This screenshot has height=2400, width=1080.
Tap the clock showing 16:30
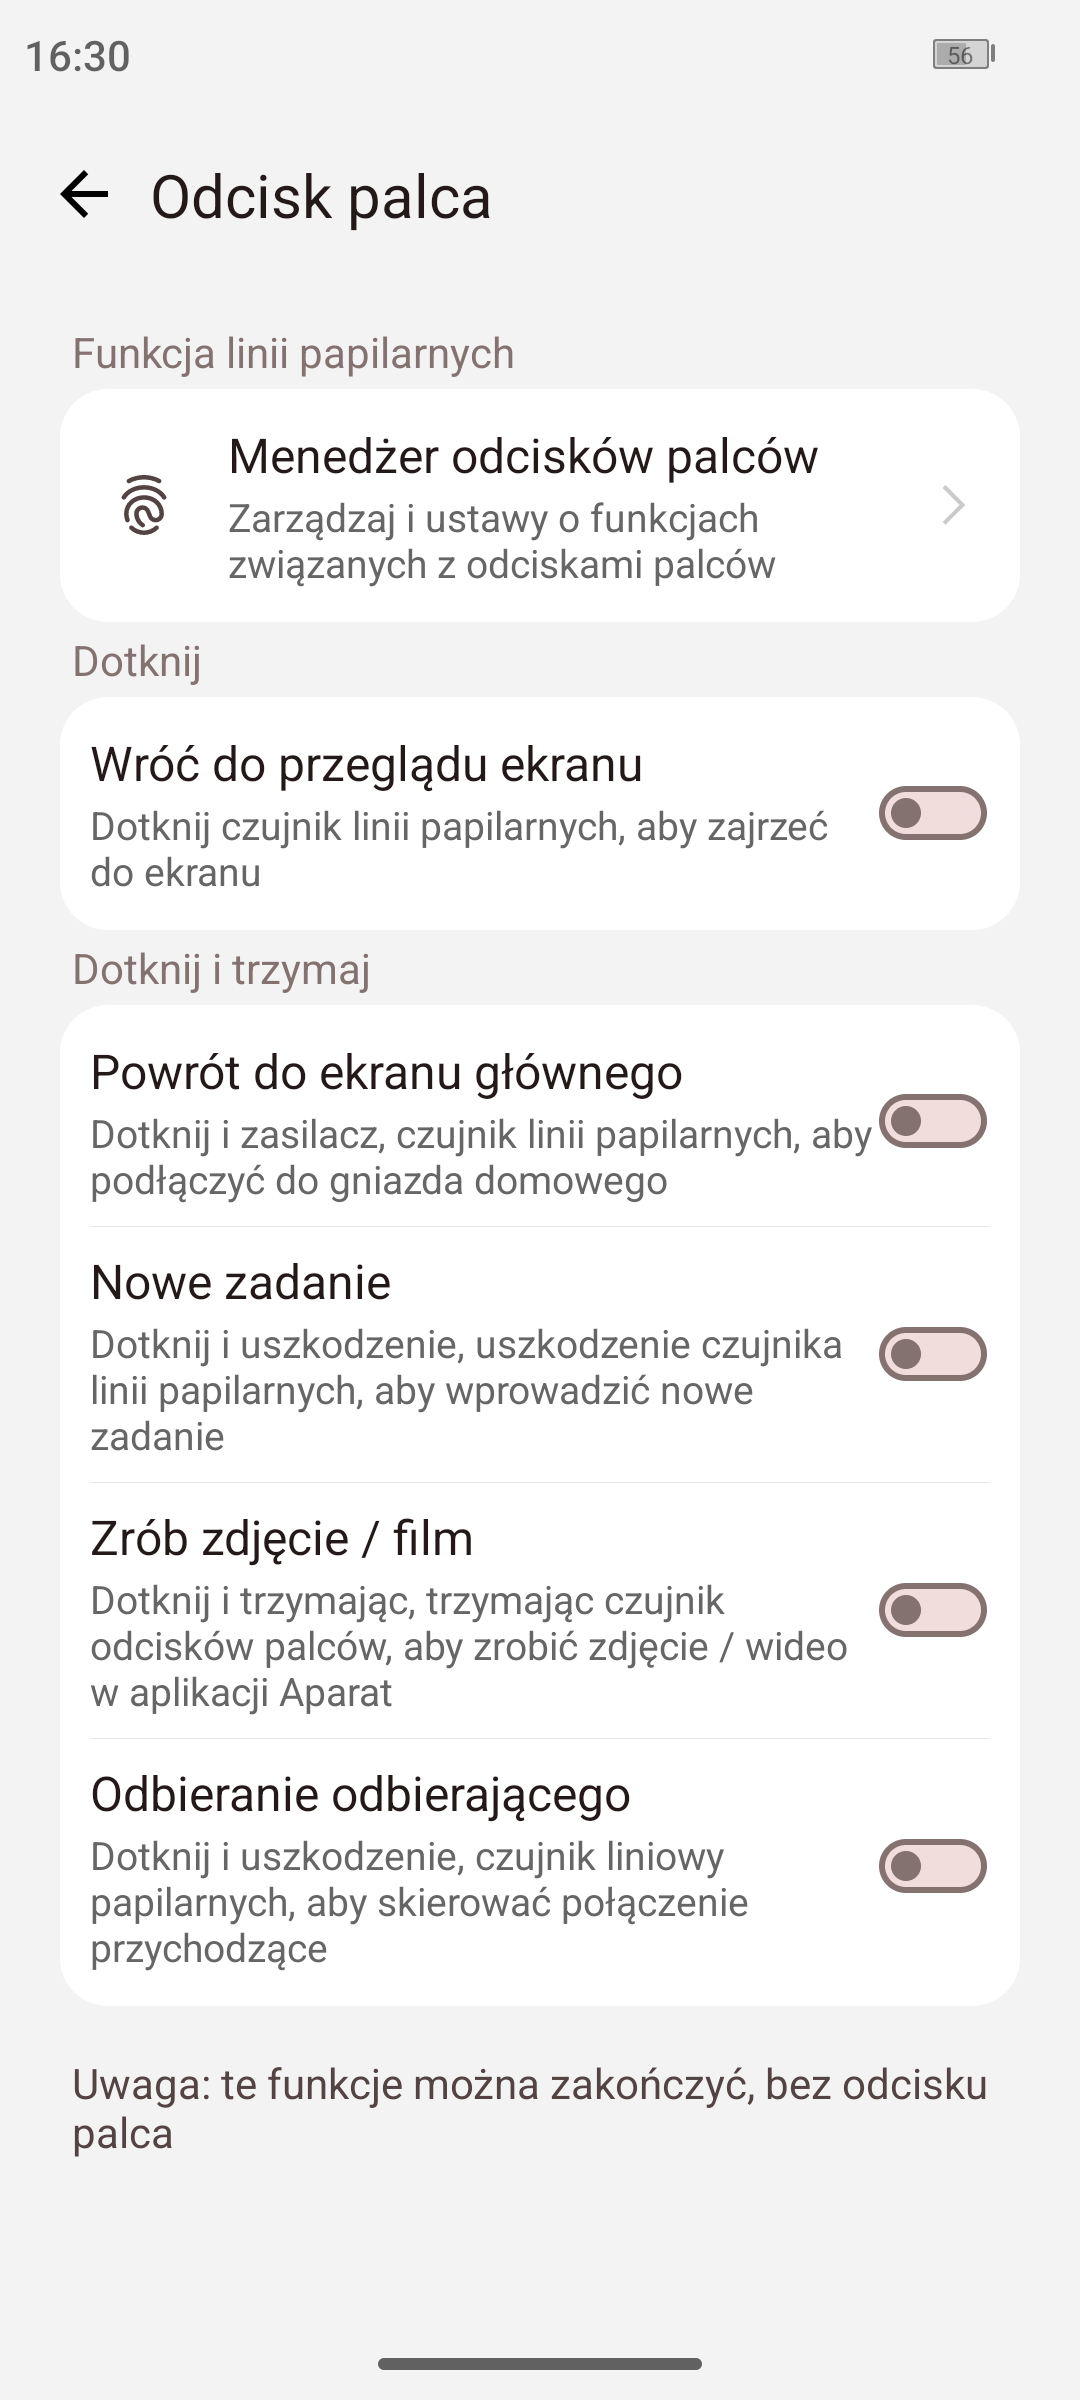78,57
